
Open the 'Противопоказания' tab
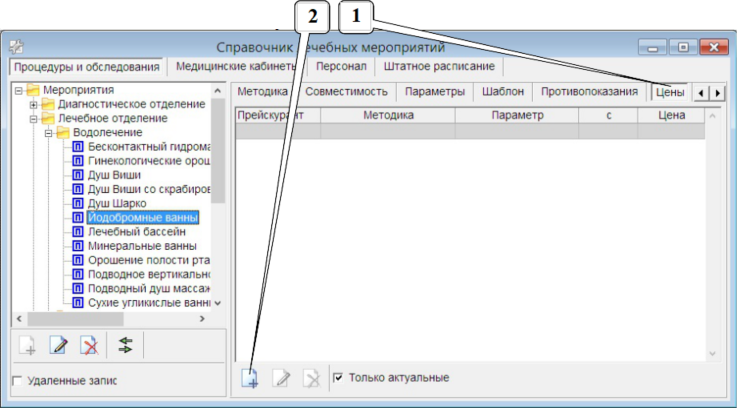tap(588, 91)
